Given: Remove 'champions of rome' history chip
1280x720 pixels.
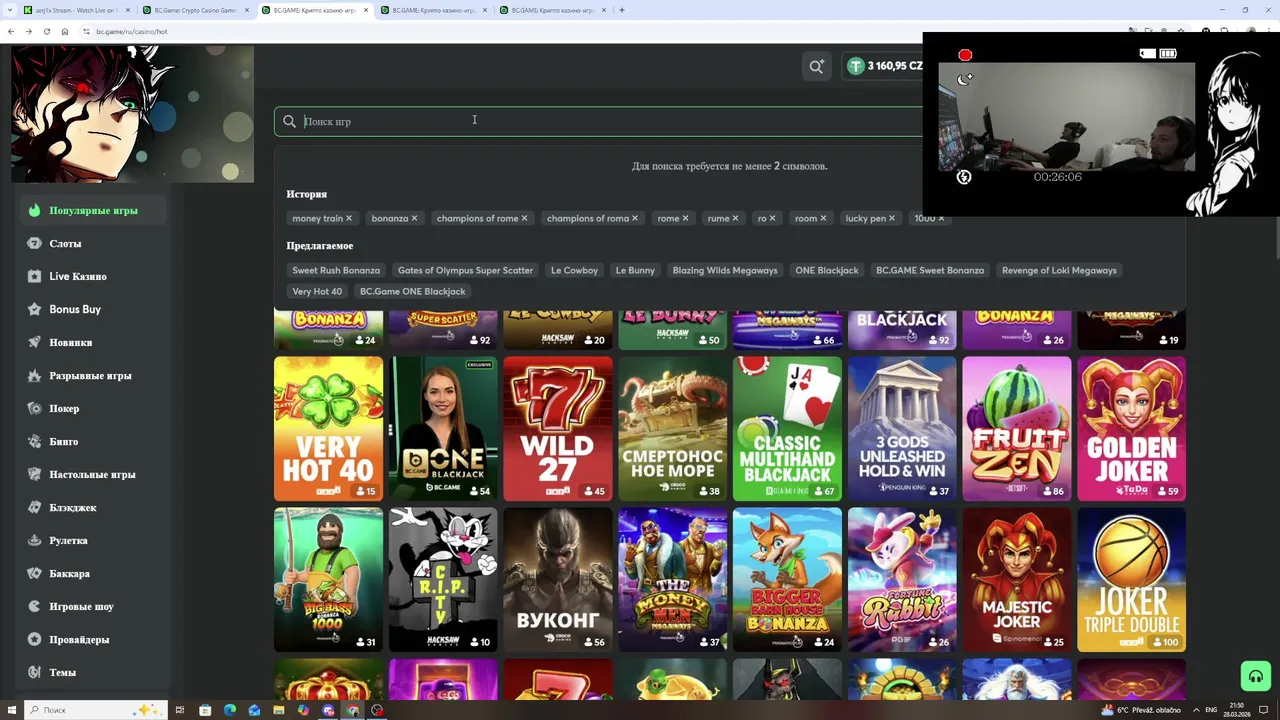Looking at the screenshot, I should [x=524, y=218].
